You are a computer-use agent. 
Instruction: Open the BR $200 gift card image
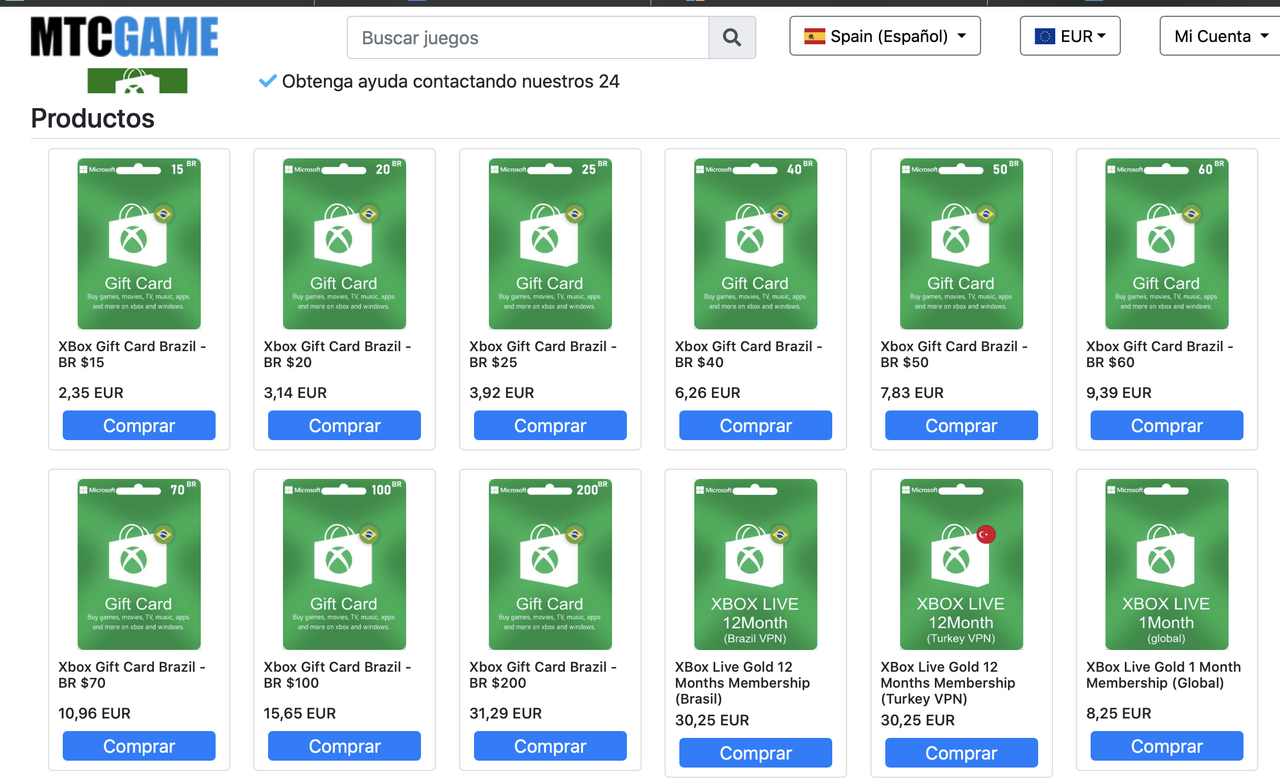click(550, 564)
